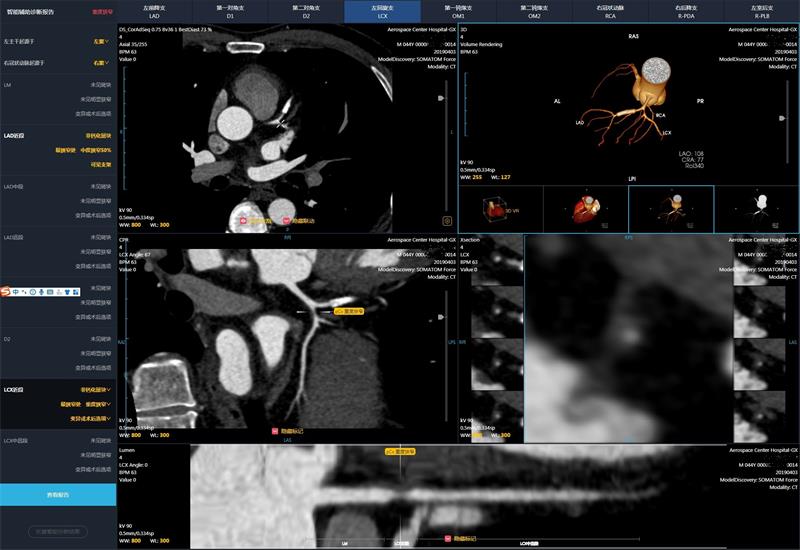Select the D2 segment row in report panel

(58, 353)
